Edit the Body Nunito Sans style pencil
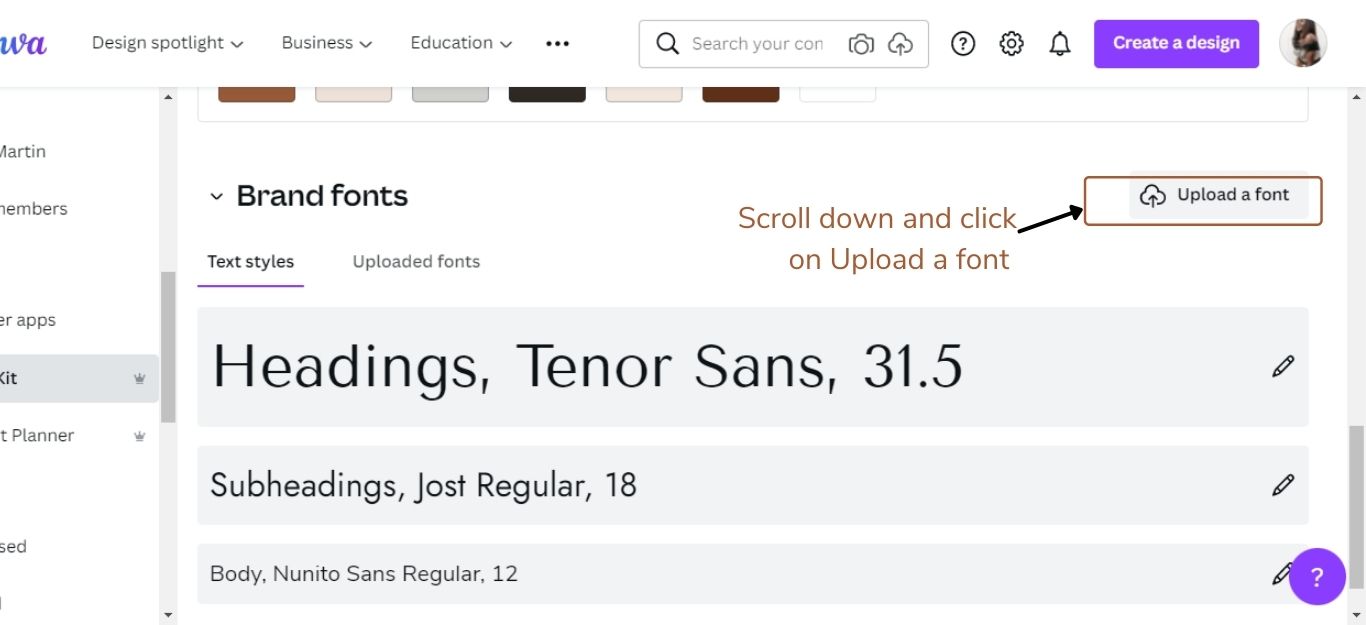This screenshot has height=625, width=1366. click(1283, 573)
